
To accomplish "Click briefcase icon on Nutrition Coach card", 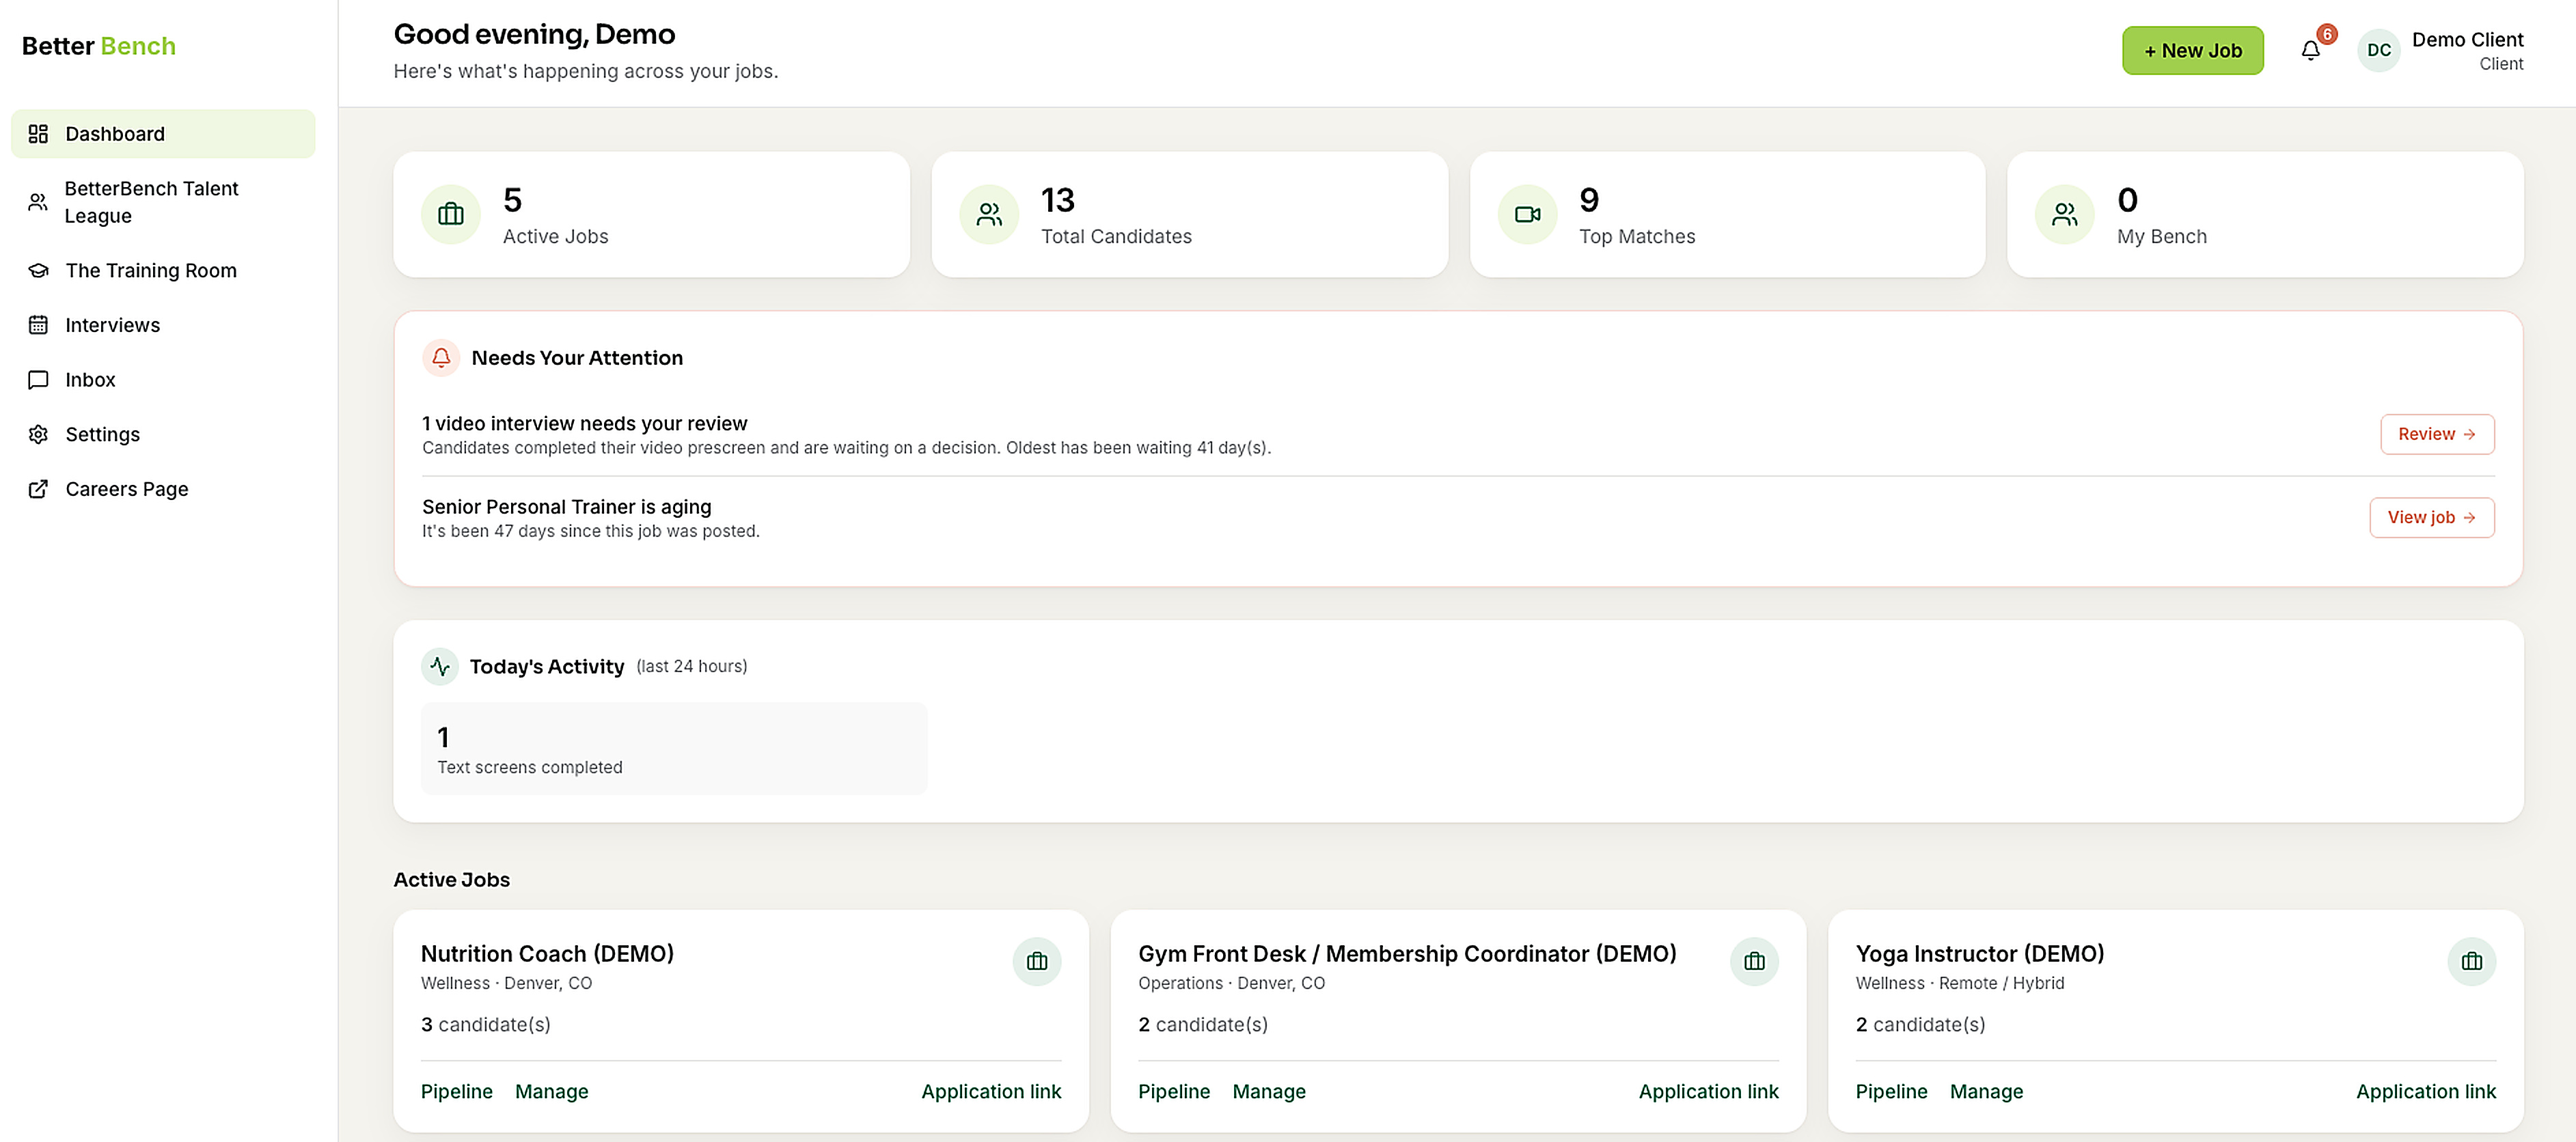I will point(1037,961).
